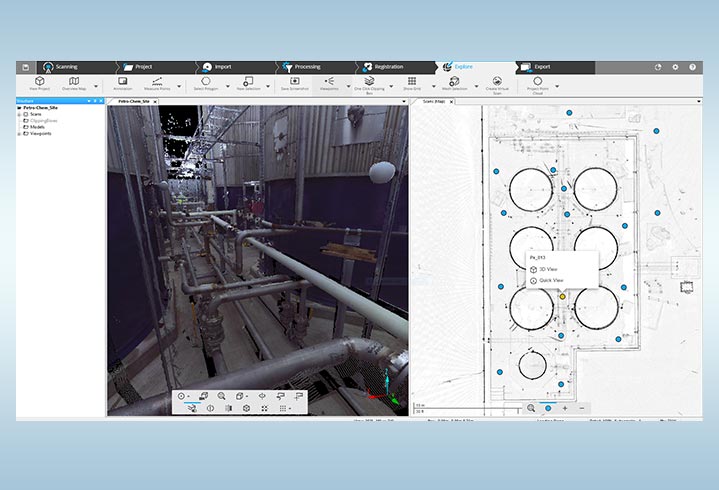This screenshot has height=490, width=719.
Task: Go to the Processing workflow step
Action: [307, 67]
